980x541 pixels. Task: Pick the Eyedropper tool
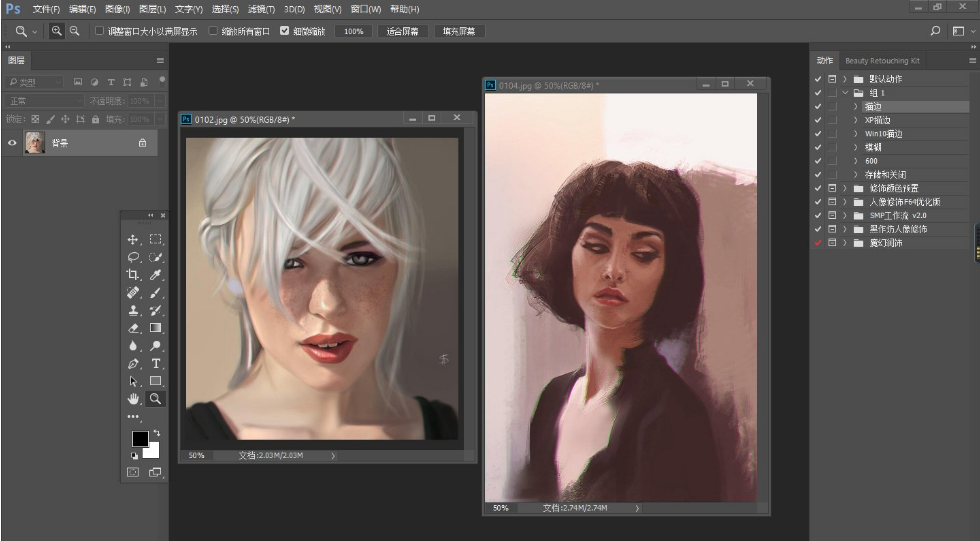pyautogui.click(x=156, y=275)
